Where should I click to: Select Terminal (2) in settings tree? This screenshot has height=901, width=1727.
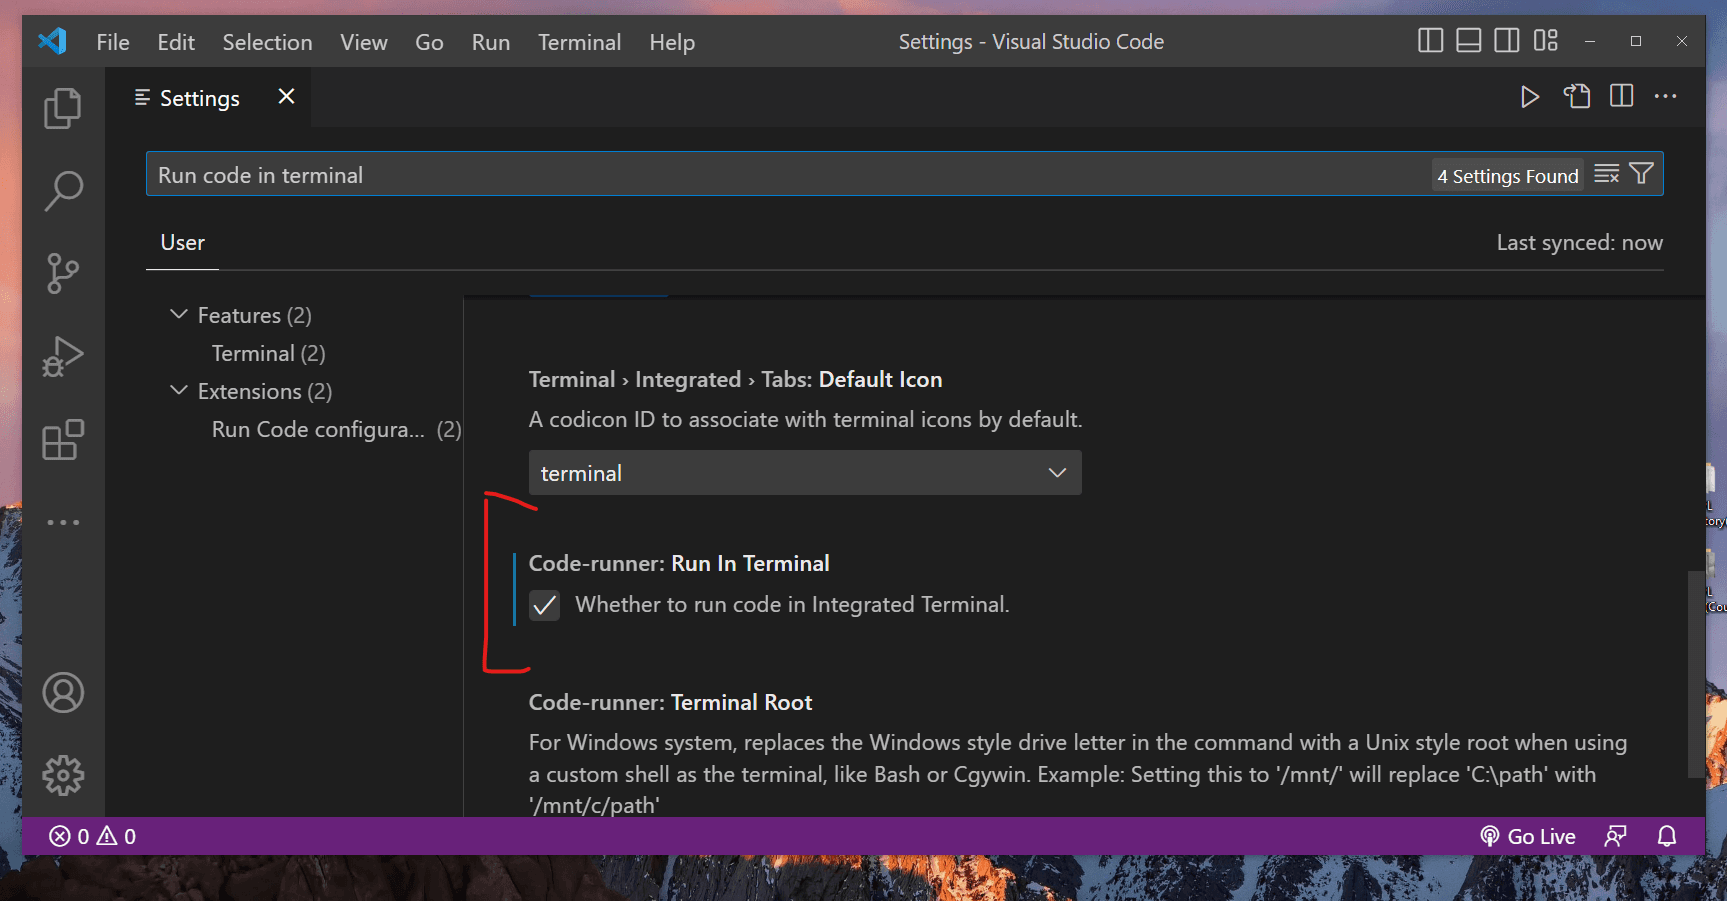pos(269,353)
